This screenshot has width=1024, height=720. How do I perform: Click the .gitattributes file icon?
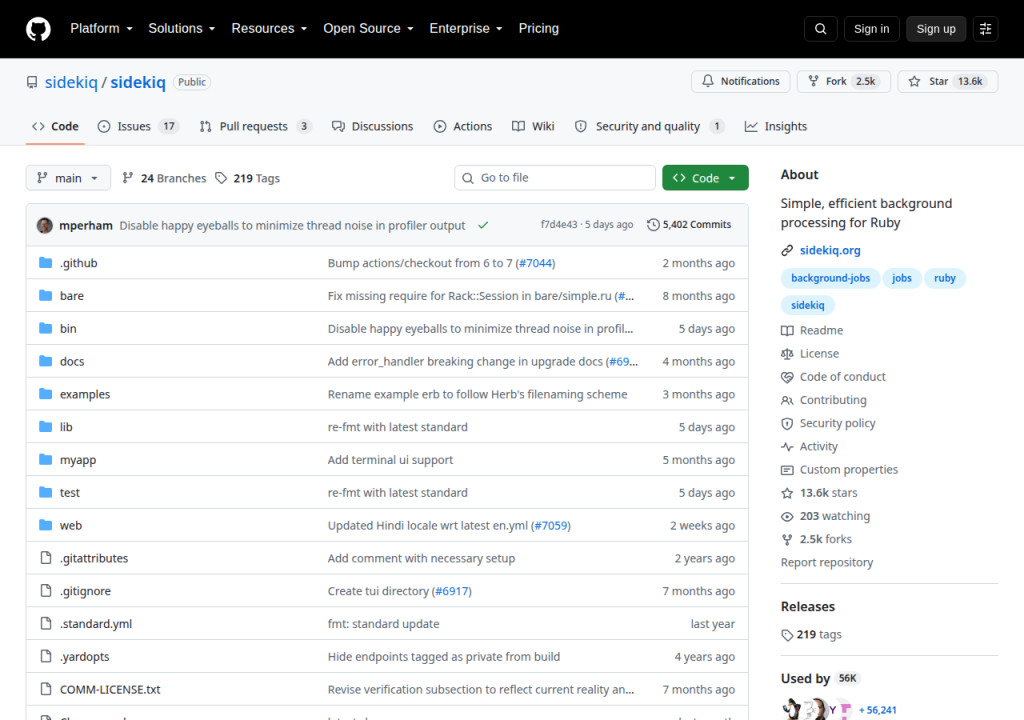(x=46, y=557)
